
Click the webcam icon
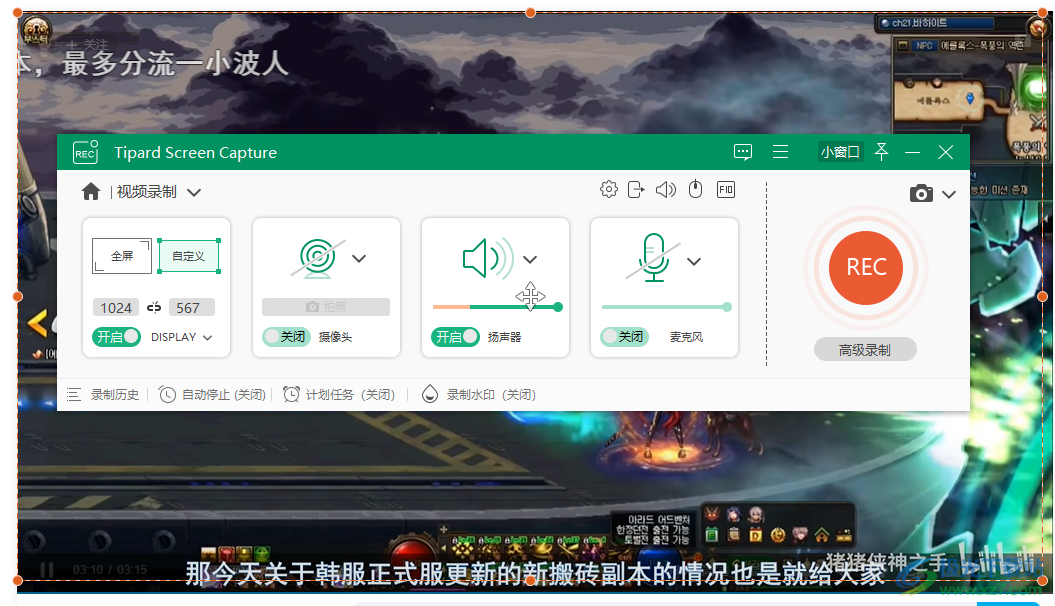318,258
